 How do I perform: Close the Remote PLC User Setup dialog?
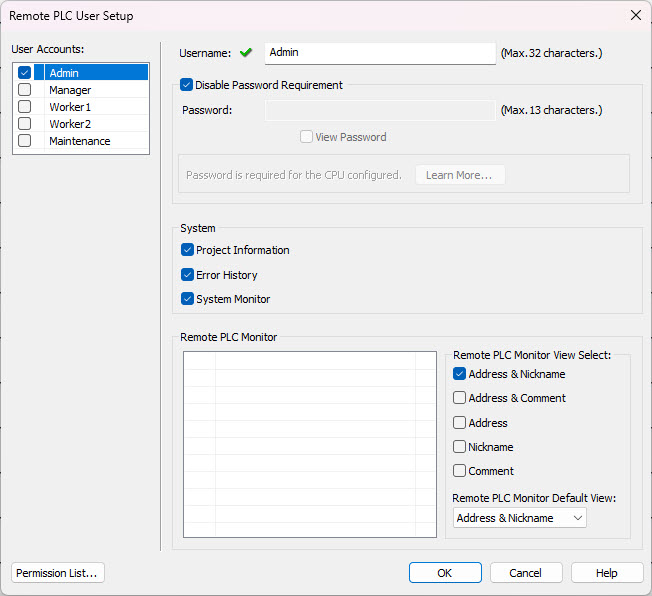coord(635,15)
